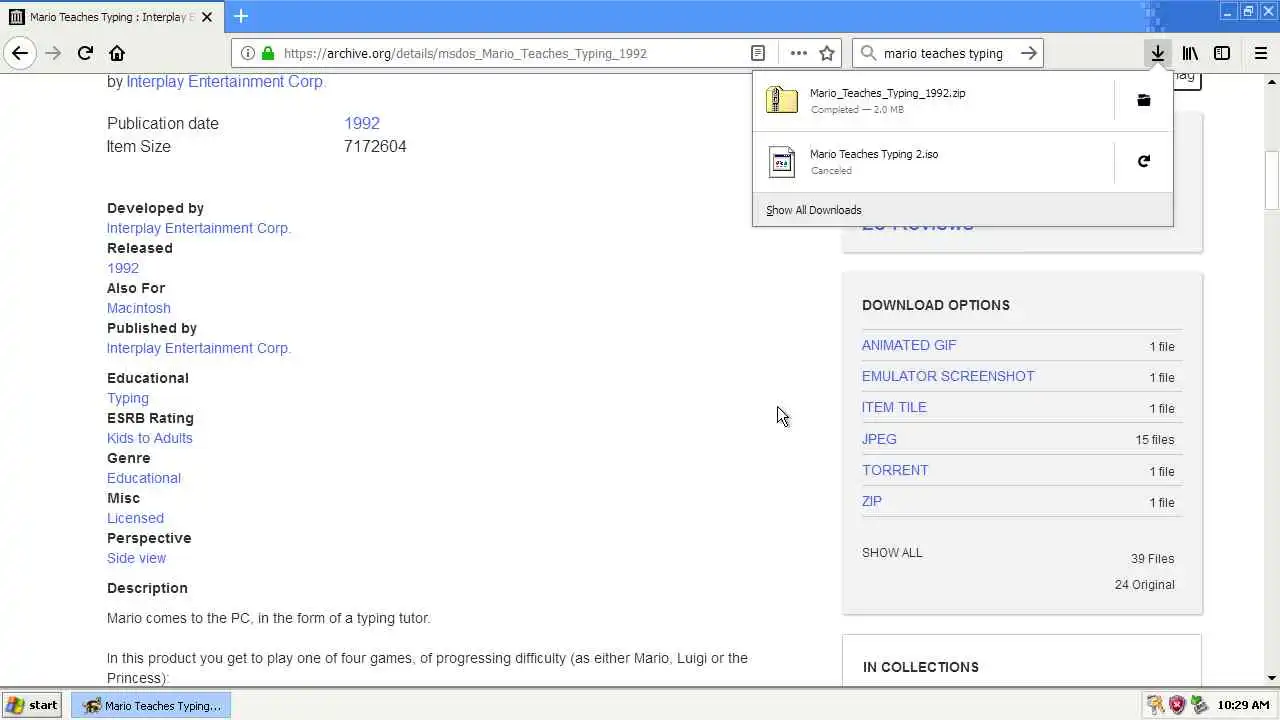Click the page vertical scrollbar thumb
This screenshot has height=720, width=1280.
(x=1271, y=180)
